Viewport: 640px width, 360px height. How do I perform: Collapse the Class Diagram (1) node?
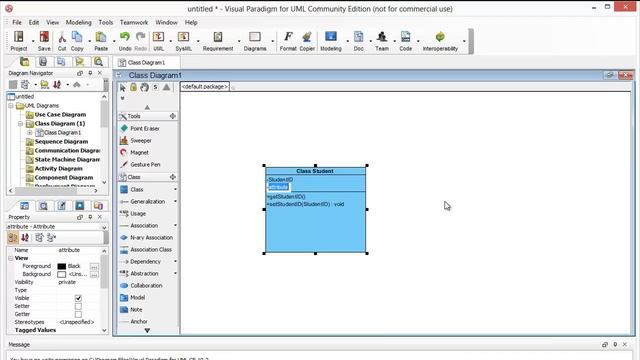20,124
